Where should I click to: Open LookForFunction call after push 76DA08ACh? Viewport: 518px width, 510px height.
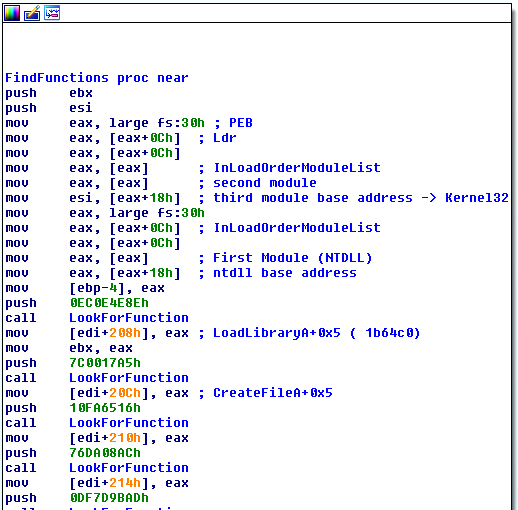point(129,468)
